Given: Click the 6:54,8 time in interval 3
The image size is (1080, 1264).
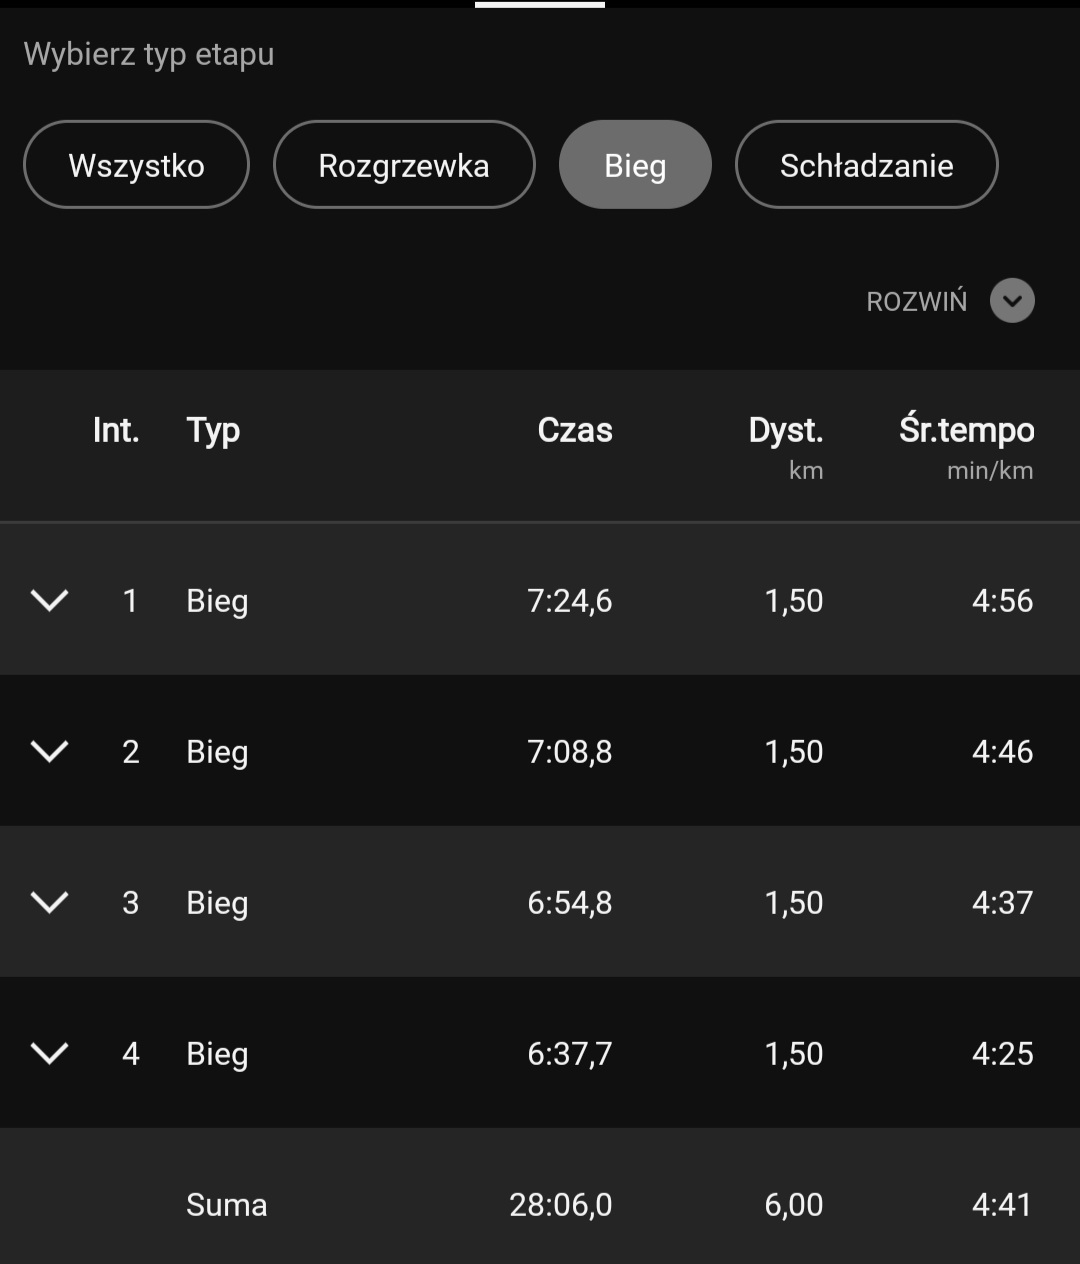Looking at the screenshot, I should point(570,903).
